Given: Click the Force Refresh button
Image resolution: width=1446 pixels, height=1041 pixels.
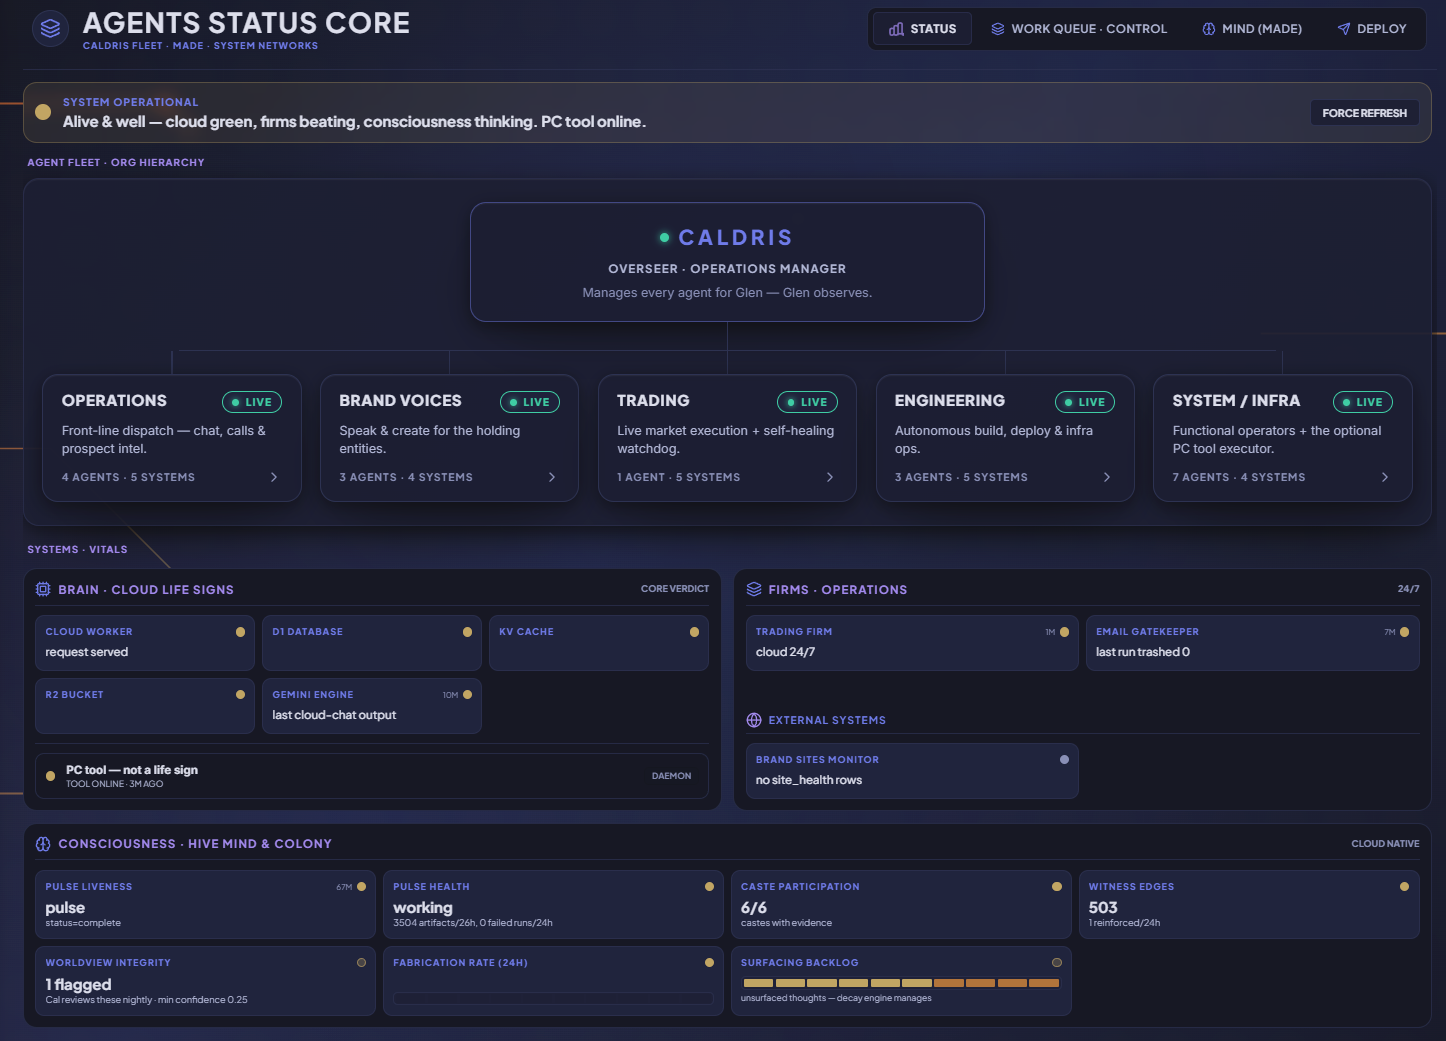Looking at the screenshot, I should [x=1364, y=113].
